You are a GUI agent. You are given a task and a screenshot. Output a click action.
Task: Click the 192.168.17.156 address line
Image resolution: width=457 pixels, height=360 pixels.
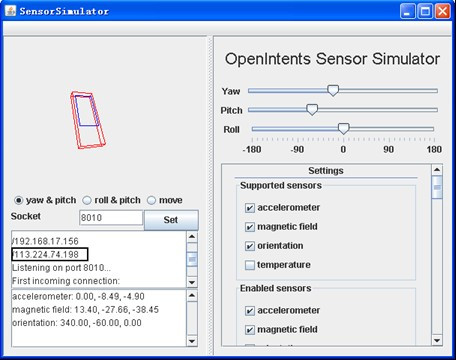coord(45,241)
